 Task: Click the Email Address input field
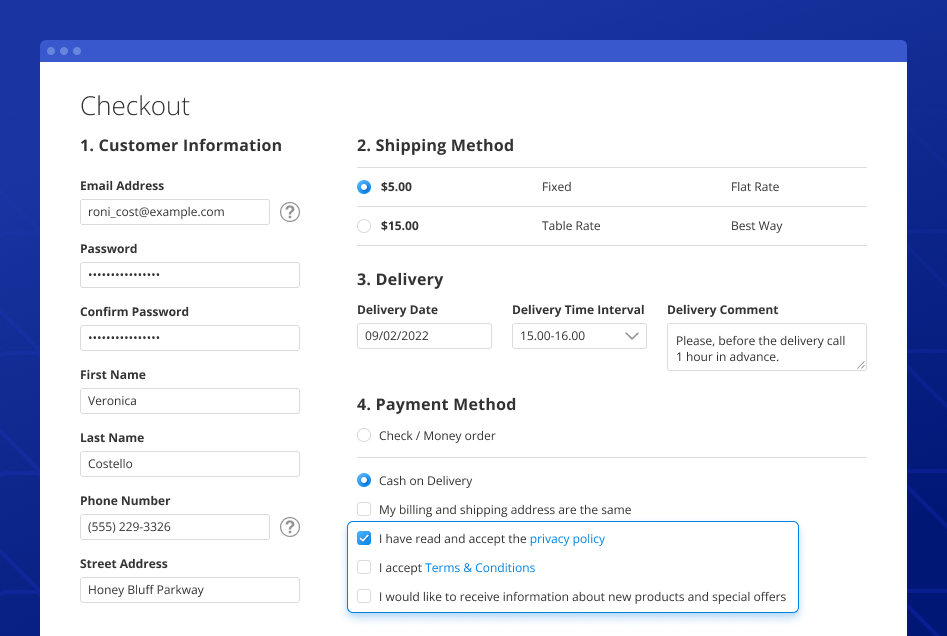coord(174,211)
